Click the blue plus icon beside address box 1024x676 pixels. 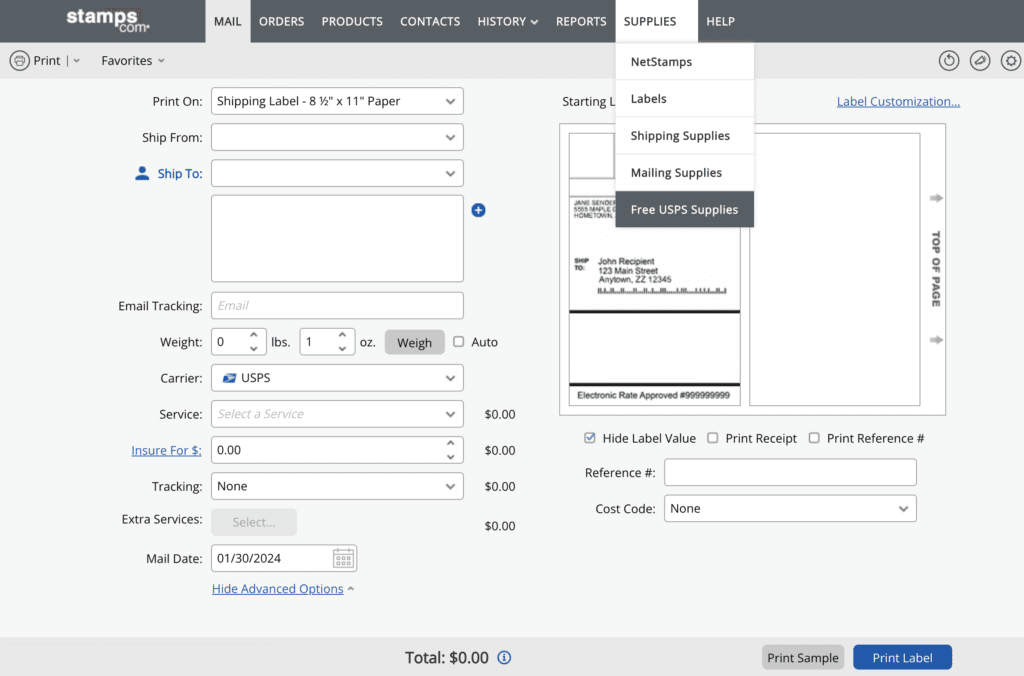tap(478, 210)
